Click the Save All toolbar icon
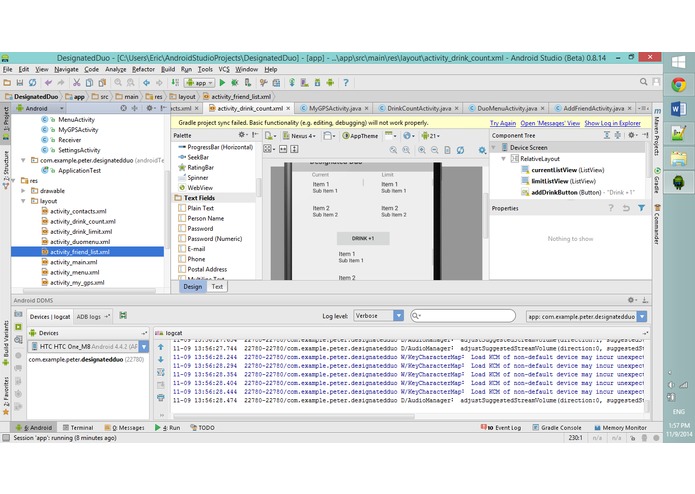This screenshot has height=494, width=695. click(20, 83)
